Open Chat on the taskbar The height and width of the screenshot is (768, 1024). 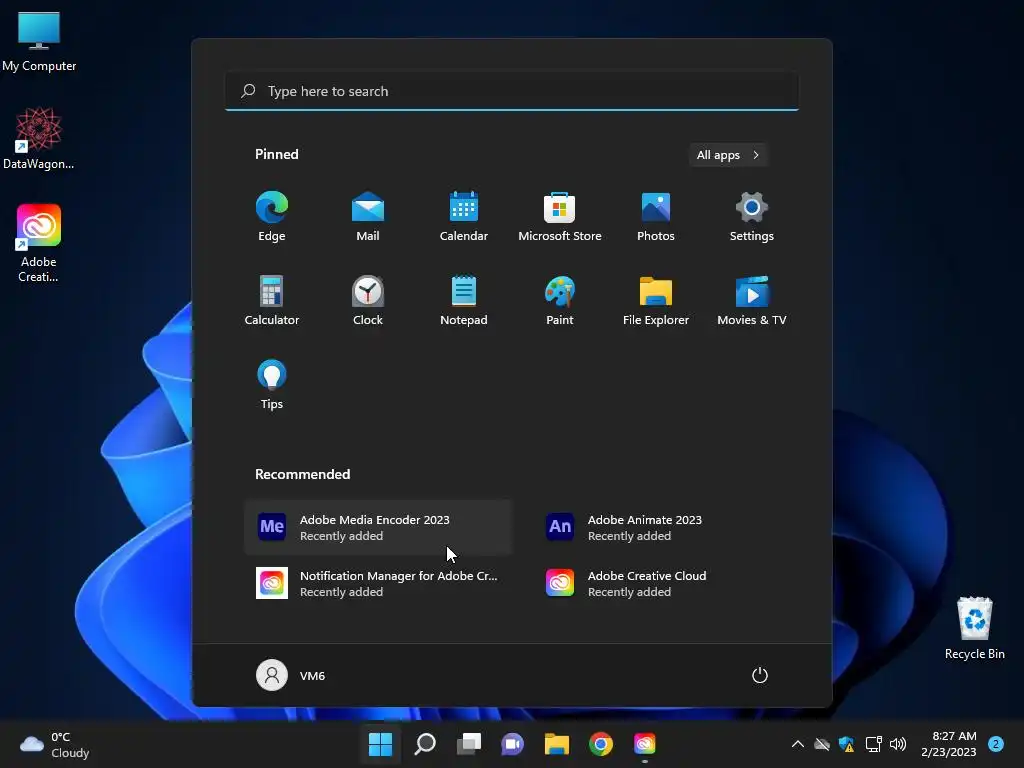513,744
